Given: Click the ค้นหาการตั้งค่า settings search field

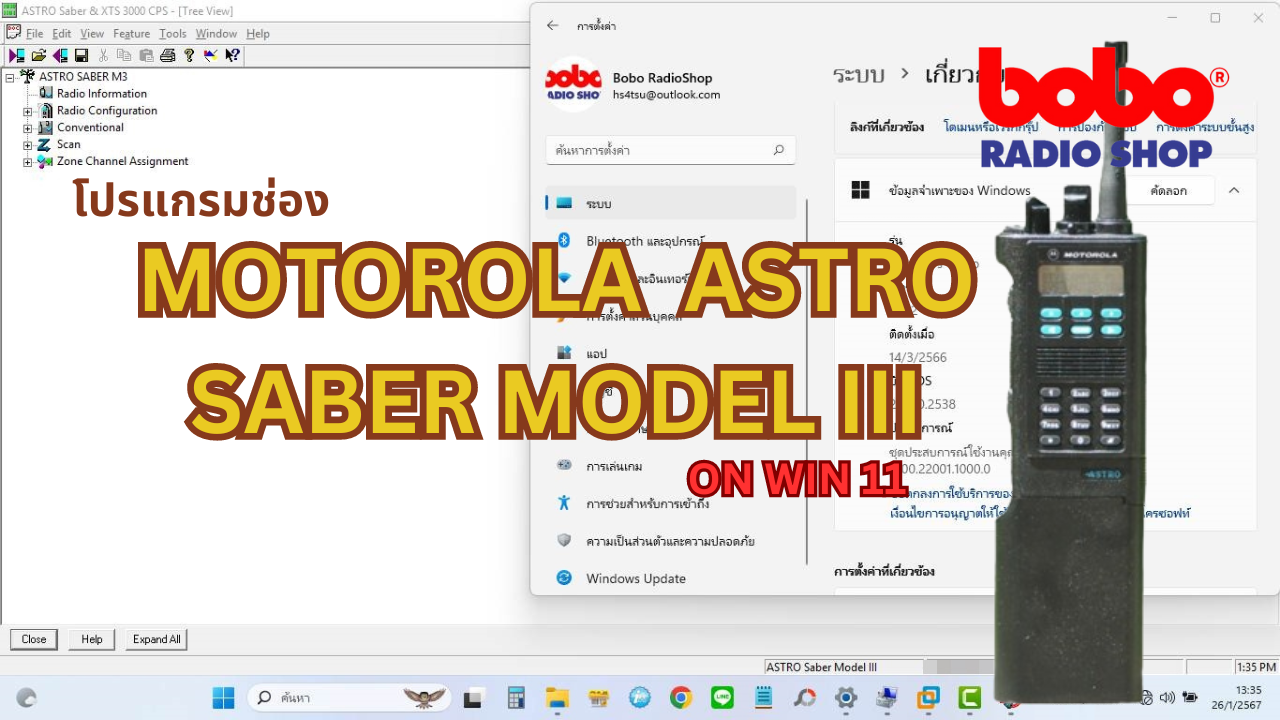Looking at the screenshot, I should [x=660, y=150].
